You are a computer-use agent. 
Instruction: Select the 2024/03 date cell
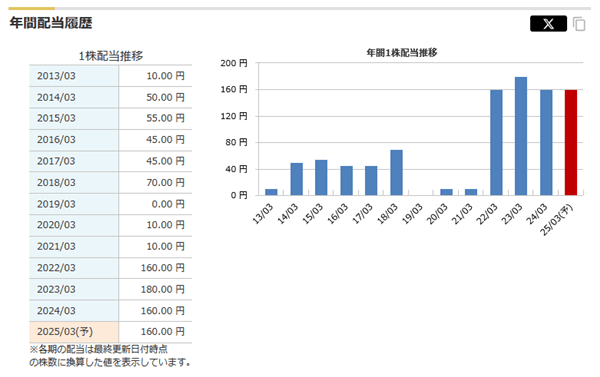[x=74, y=311]
